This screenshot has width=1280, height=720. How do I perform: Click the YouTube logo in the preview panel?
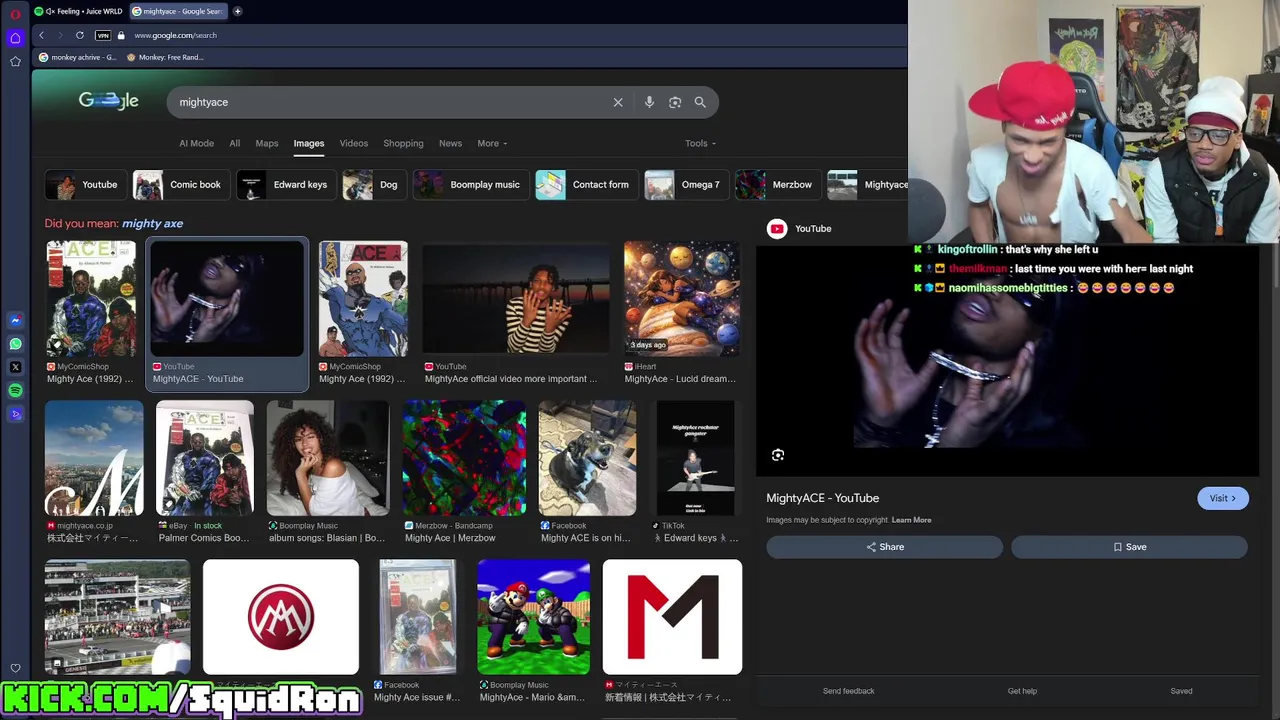pos(777,229)
